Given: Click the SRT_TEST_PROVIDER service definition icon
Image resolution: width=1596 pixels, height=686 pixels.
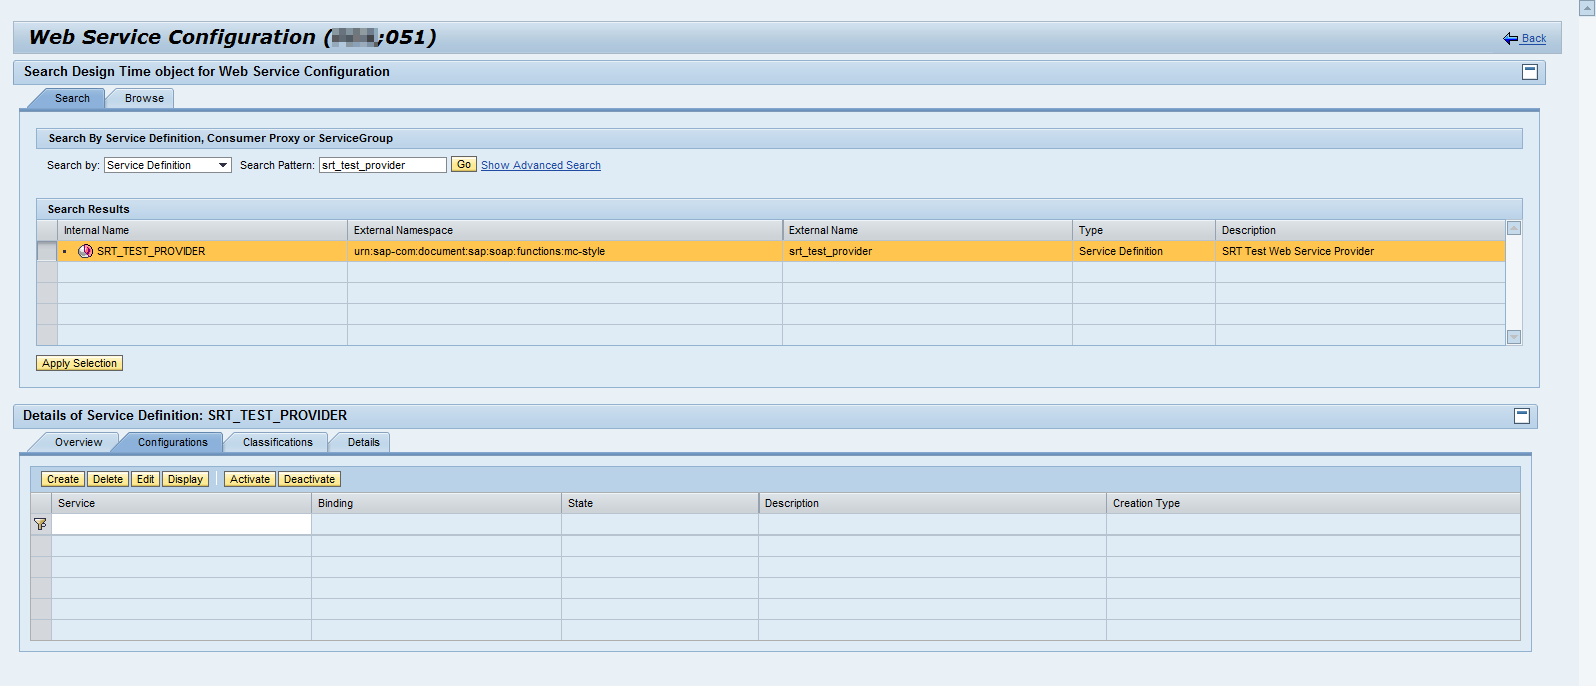Looking at the screenshot, I should (x=85, y=251).
